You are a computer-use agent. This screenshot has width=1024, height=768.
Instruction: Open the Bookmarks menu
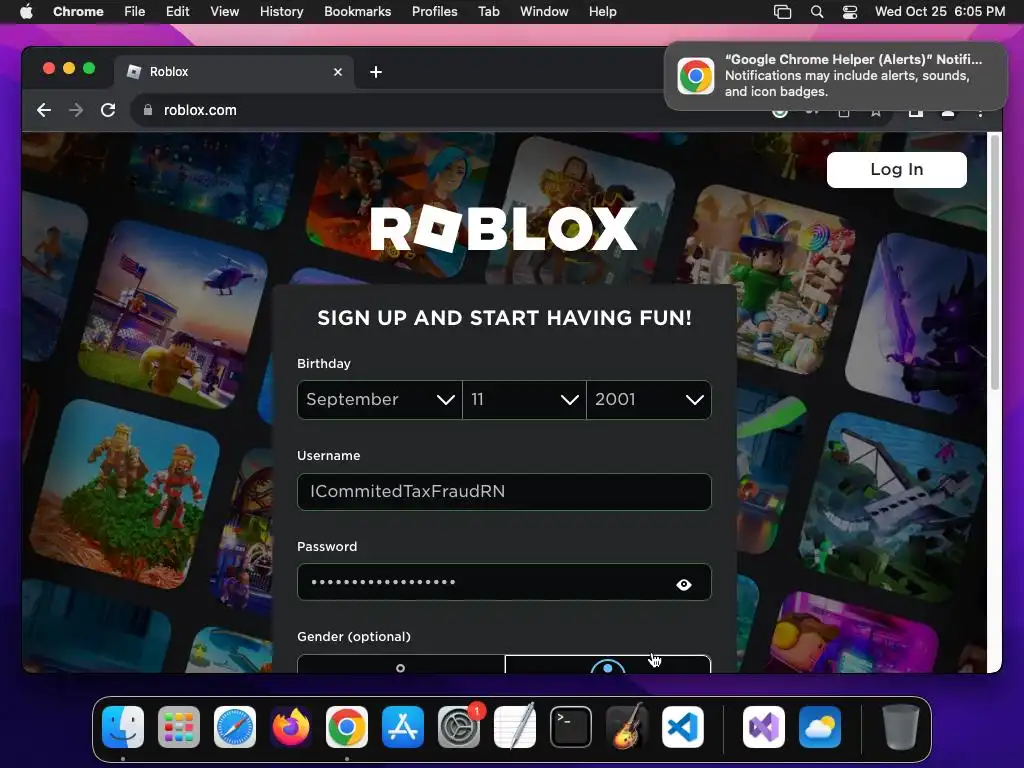357,12
